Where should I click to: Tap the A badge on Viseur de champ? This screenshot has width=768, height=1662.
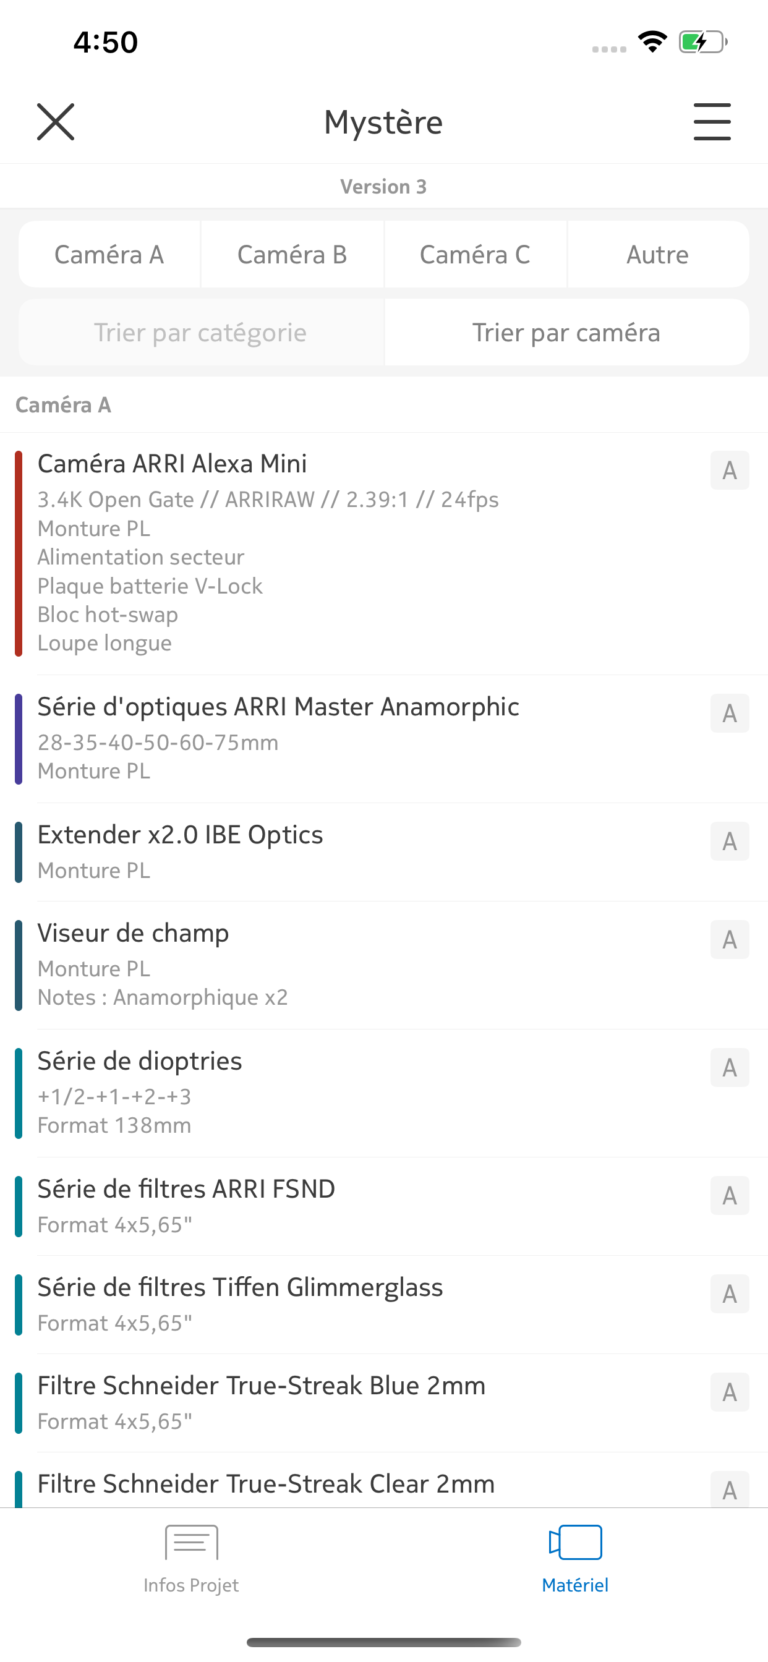coord(730,939)
